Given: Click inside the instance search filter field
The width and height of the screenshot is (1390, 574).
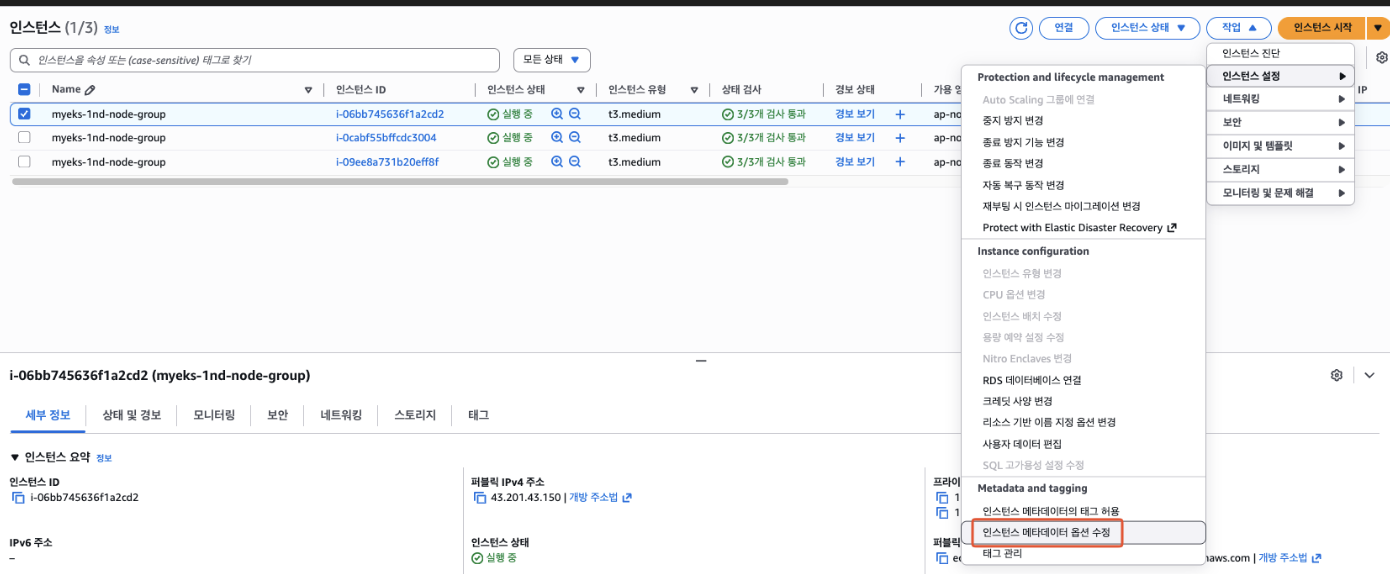Looking at the screenshot, I should pos(256,60).
